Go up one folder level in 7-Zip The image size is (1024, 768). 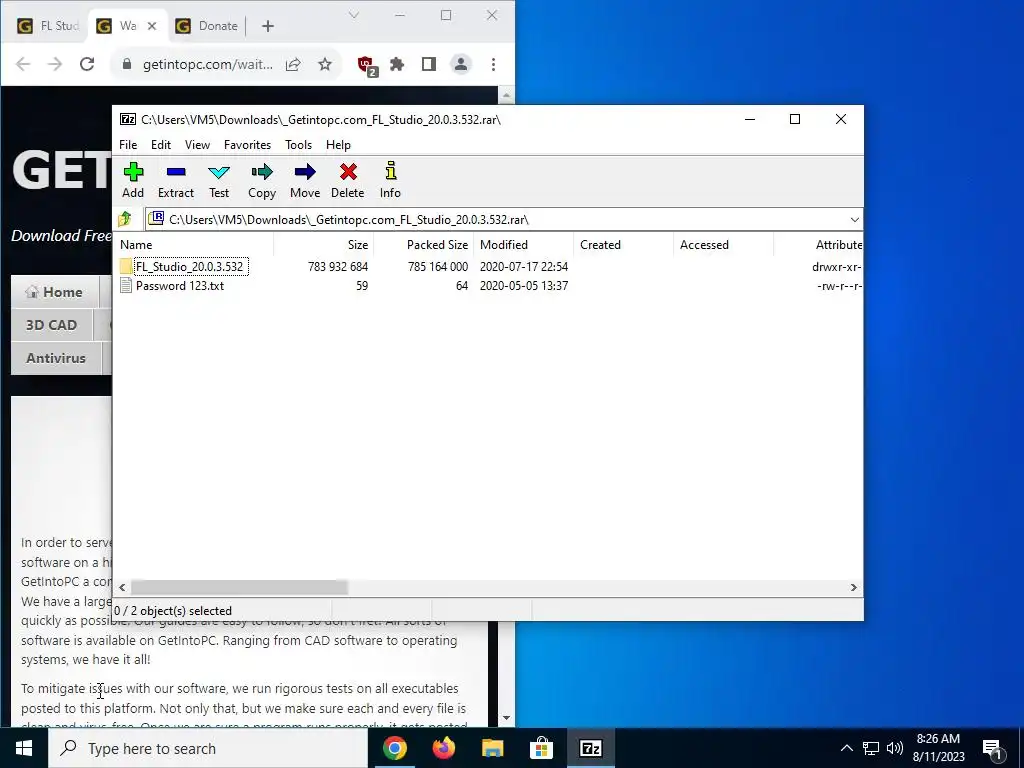click(x=125, y=219)
